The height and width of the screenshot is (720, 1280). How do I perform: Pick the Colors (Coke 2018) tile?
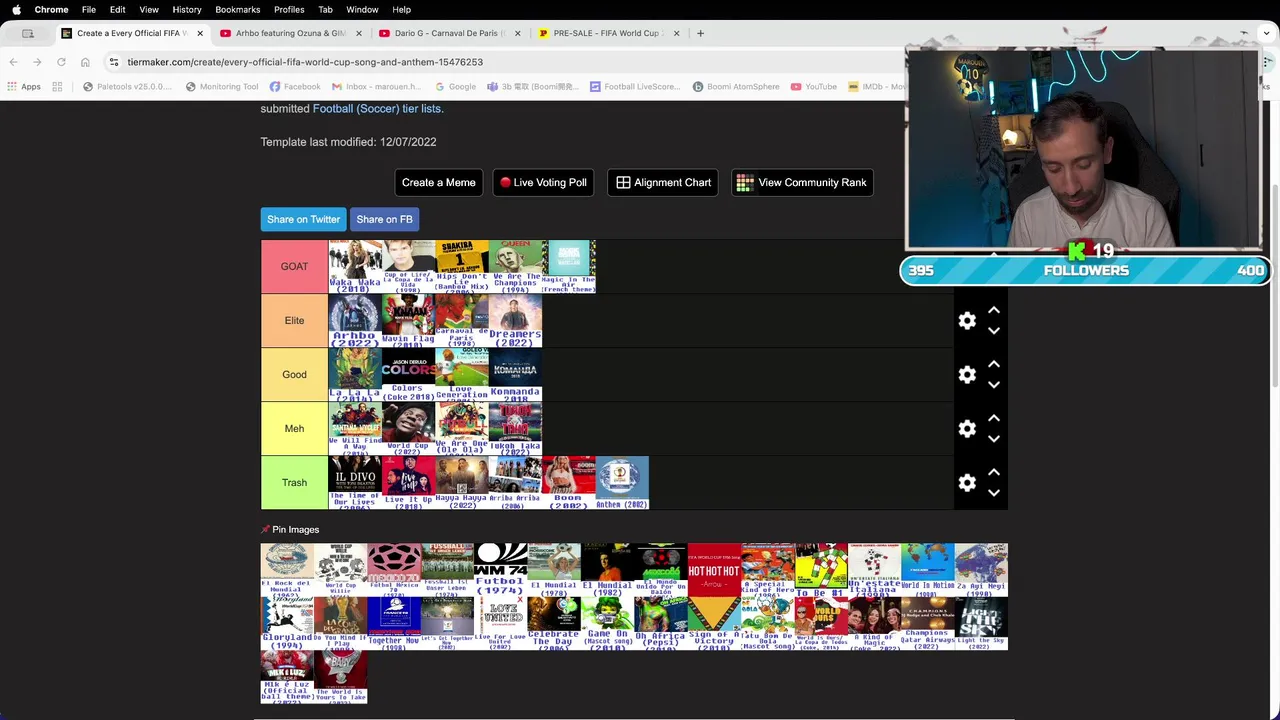(x=408, y=374)
